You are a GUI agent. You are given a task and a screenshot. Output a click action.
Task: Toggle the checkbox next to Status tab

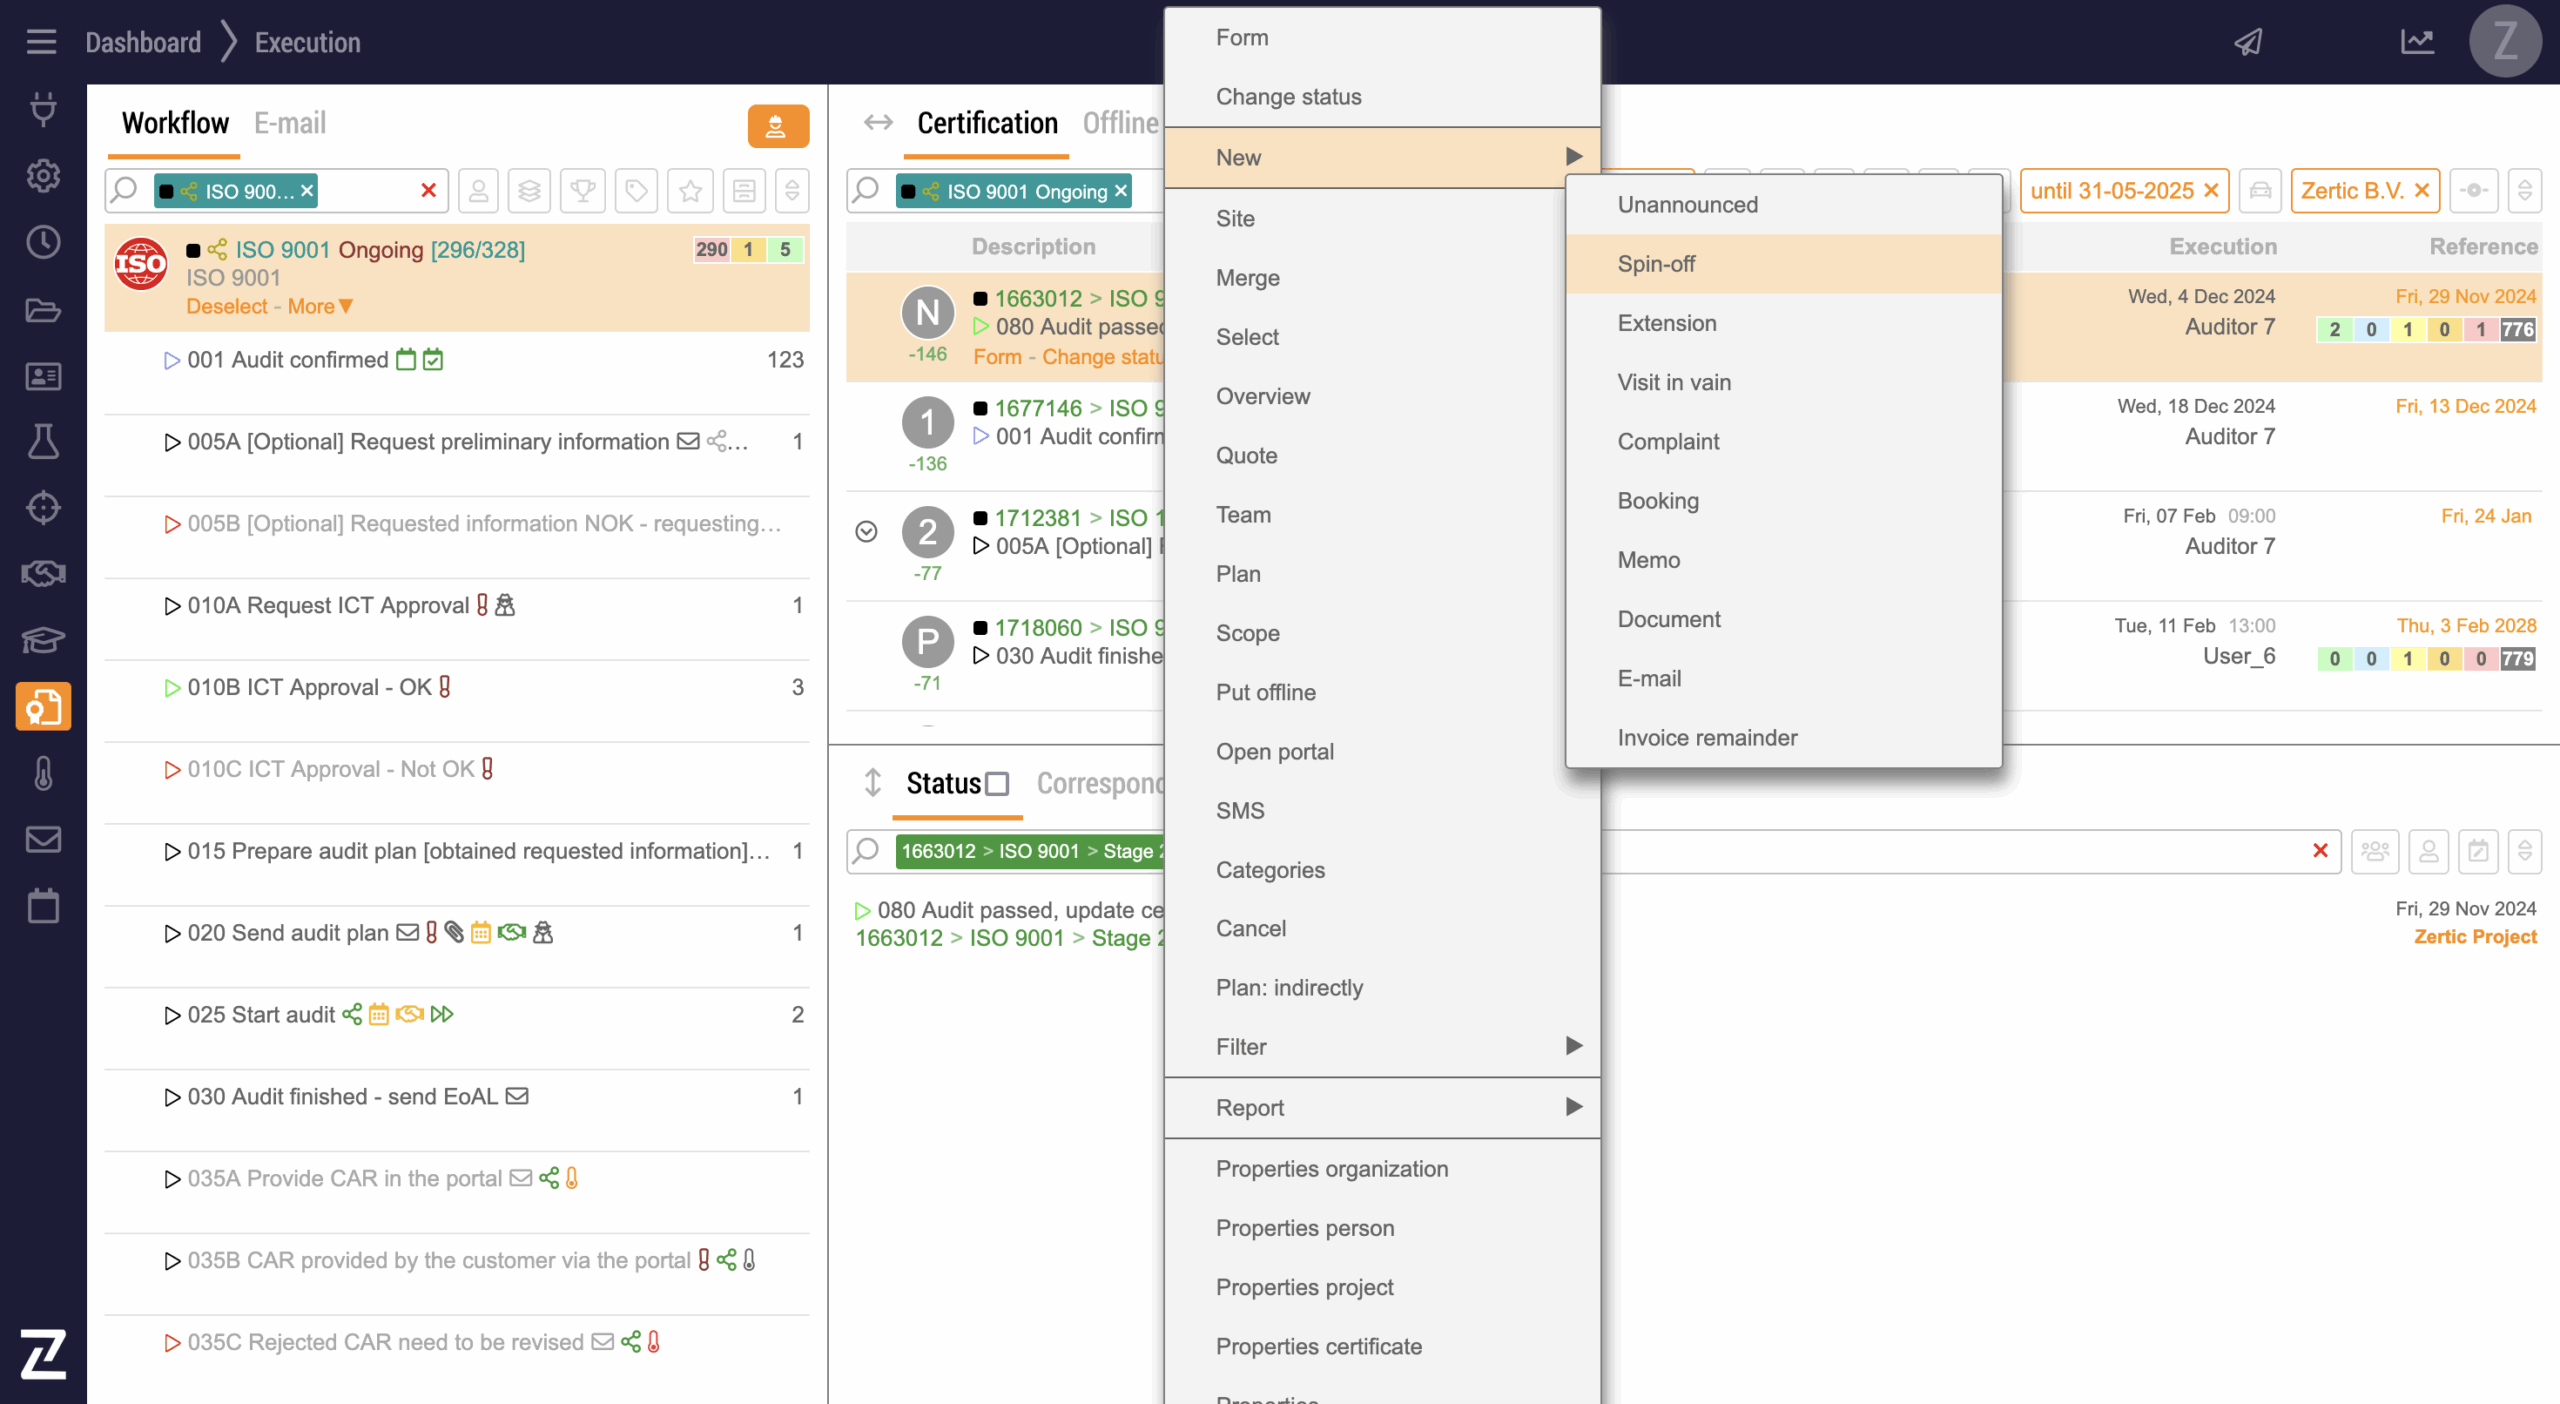click(997, 784)
